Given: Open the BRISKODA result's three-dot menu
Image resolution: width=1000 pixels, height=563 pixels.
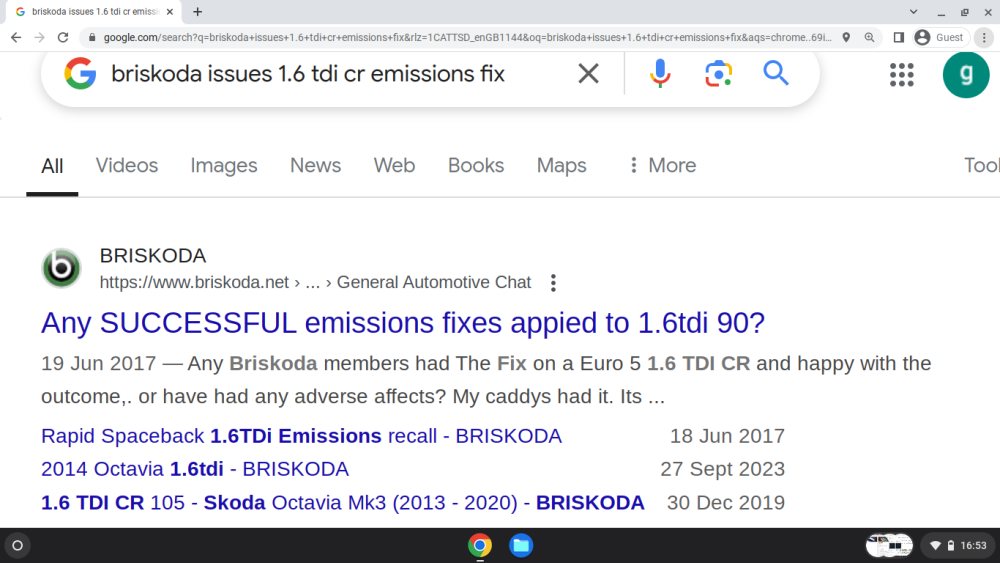Looking at the screenshot, I should (x=553, y=282).
